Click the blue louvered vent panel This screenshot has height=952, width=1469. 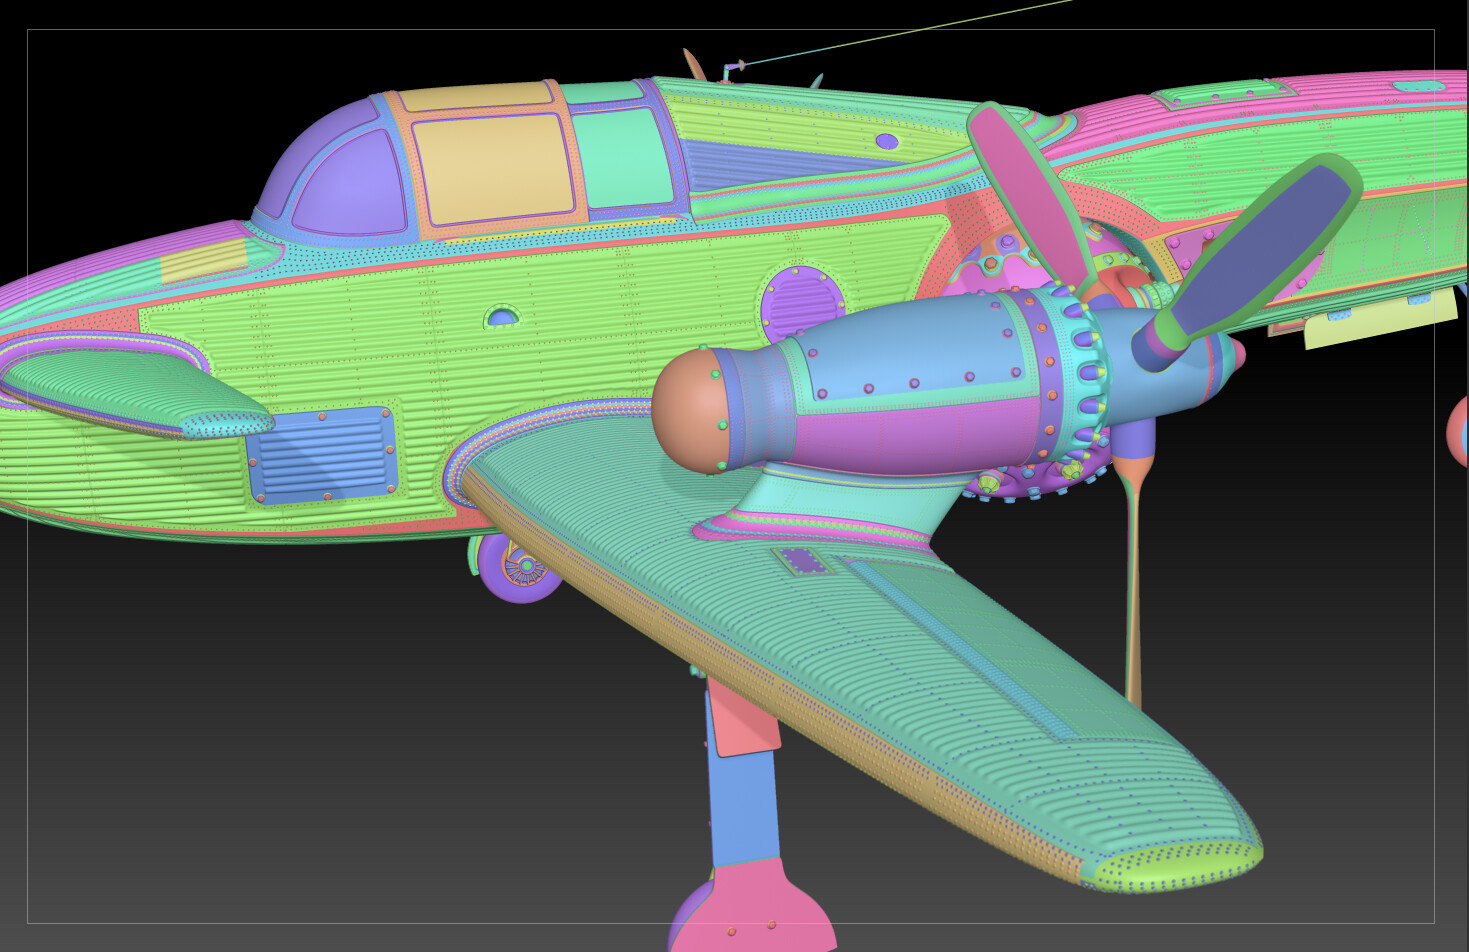[321, 454]
